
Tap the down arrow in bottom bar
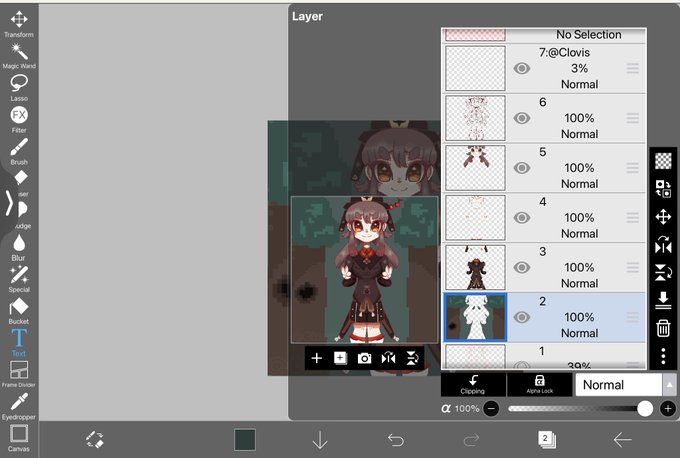point(320,440)
